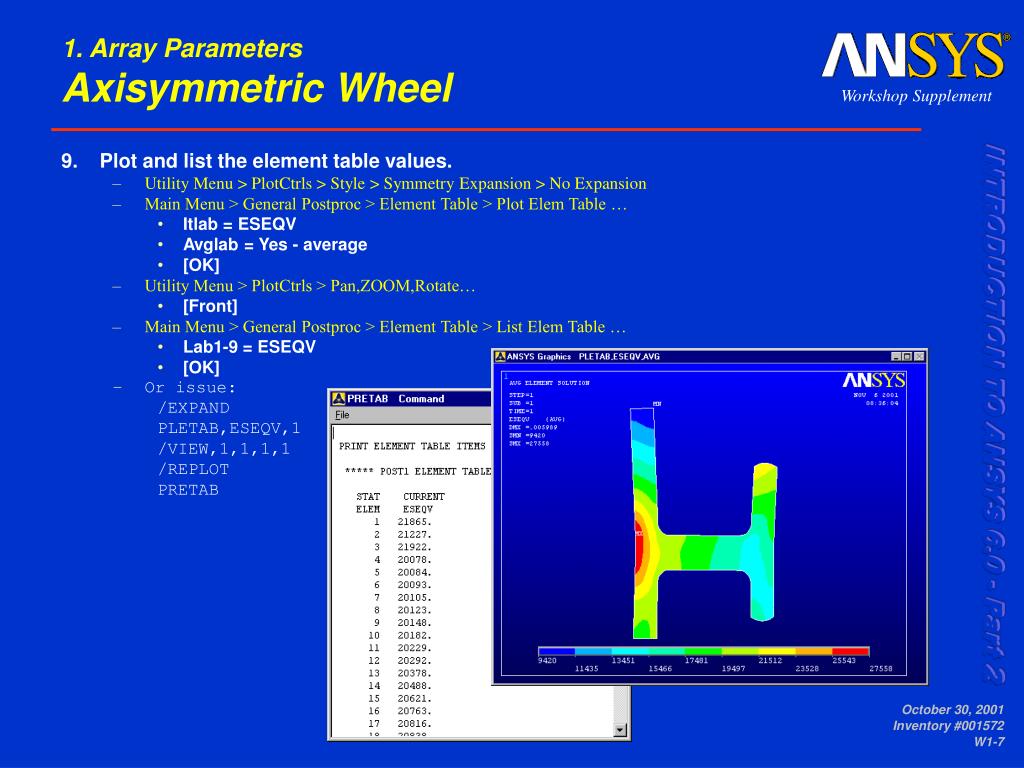Click the PRETAB command text on slide
The image size is (1024, 768).
(x=188, y=490)
